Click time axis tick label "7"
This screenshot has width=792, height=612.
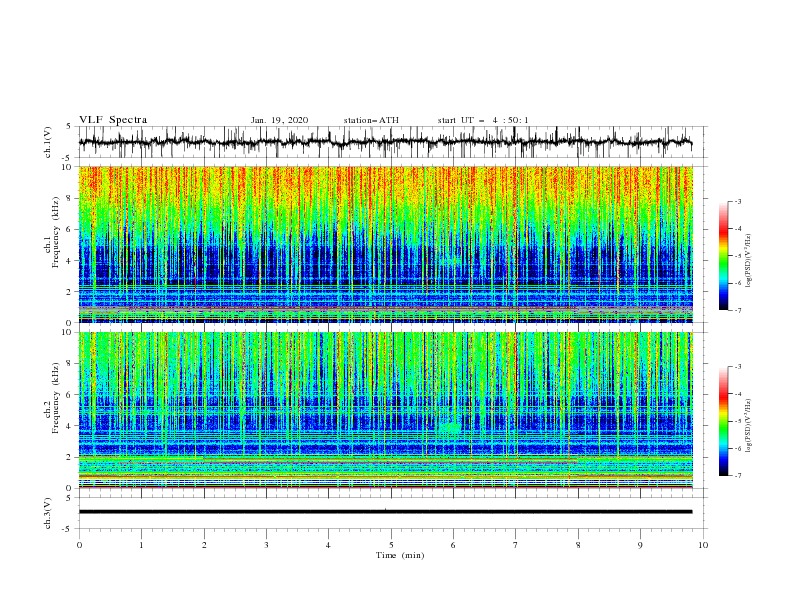pyautogui.click(x=516, y=545)
